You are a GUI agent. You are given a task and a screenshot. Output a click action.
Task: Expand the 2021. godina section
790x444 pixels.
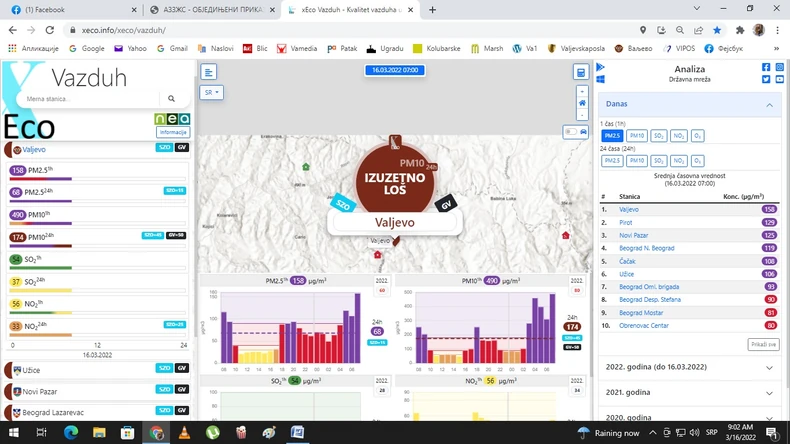pos(690,393)
